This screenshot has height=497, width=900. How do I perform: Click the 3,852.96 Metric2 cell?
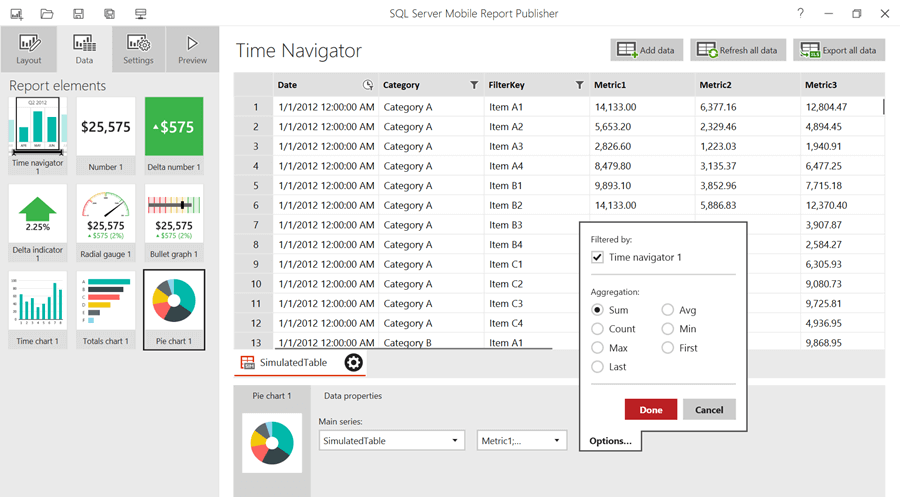pos(747,185)
